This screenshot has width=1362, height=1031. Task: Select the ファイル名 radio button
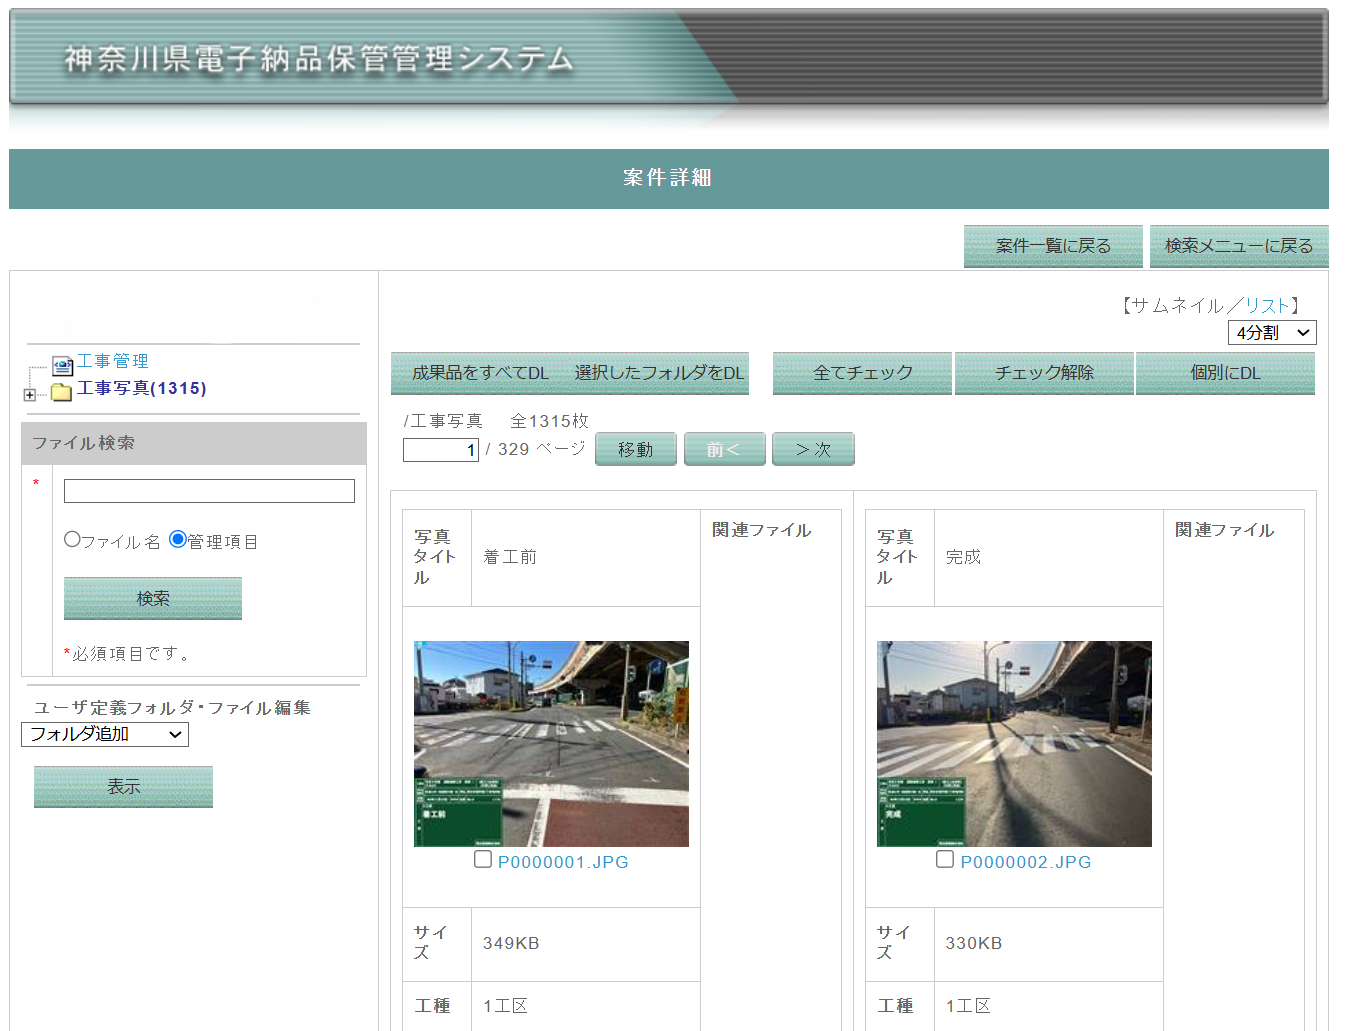coord(72,539)
